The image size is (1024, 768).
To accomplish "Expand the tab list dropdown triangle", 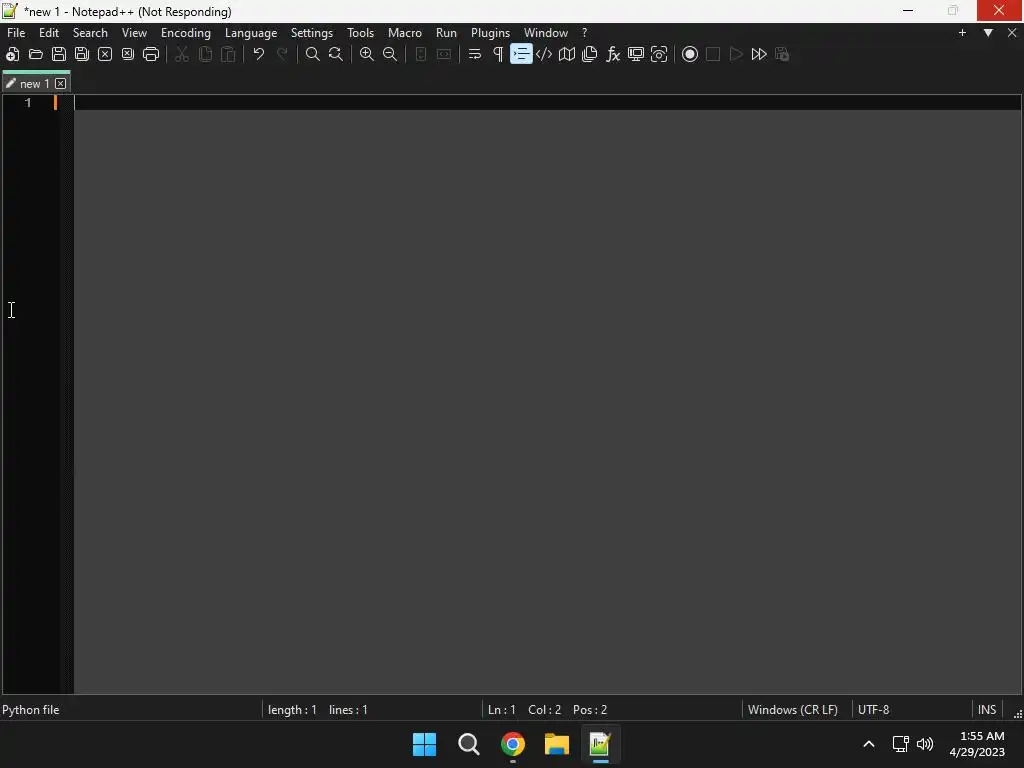I will (988, 33).
